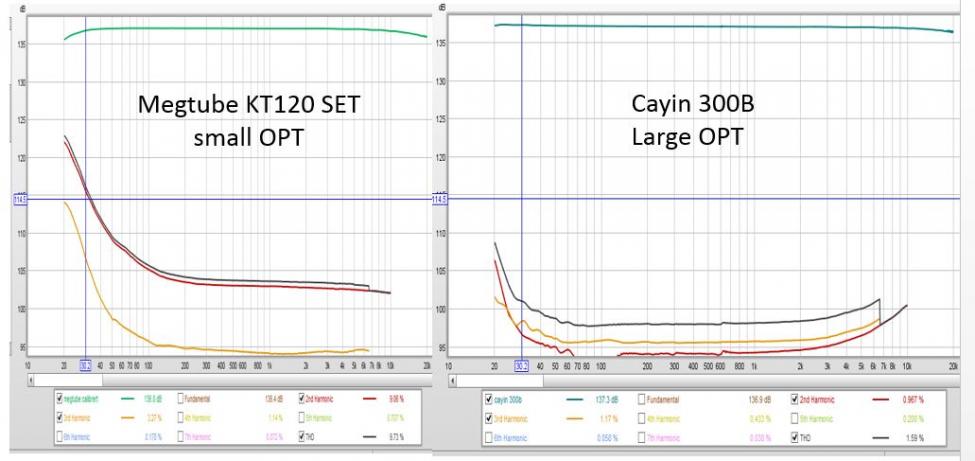Click red 2nd Harmonic swatch in Cayin legend
Viewport: 975px width, 461px height.
click(880, 399)
